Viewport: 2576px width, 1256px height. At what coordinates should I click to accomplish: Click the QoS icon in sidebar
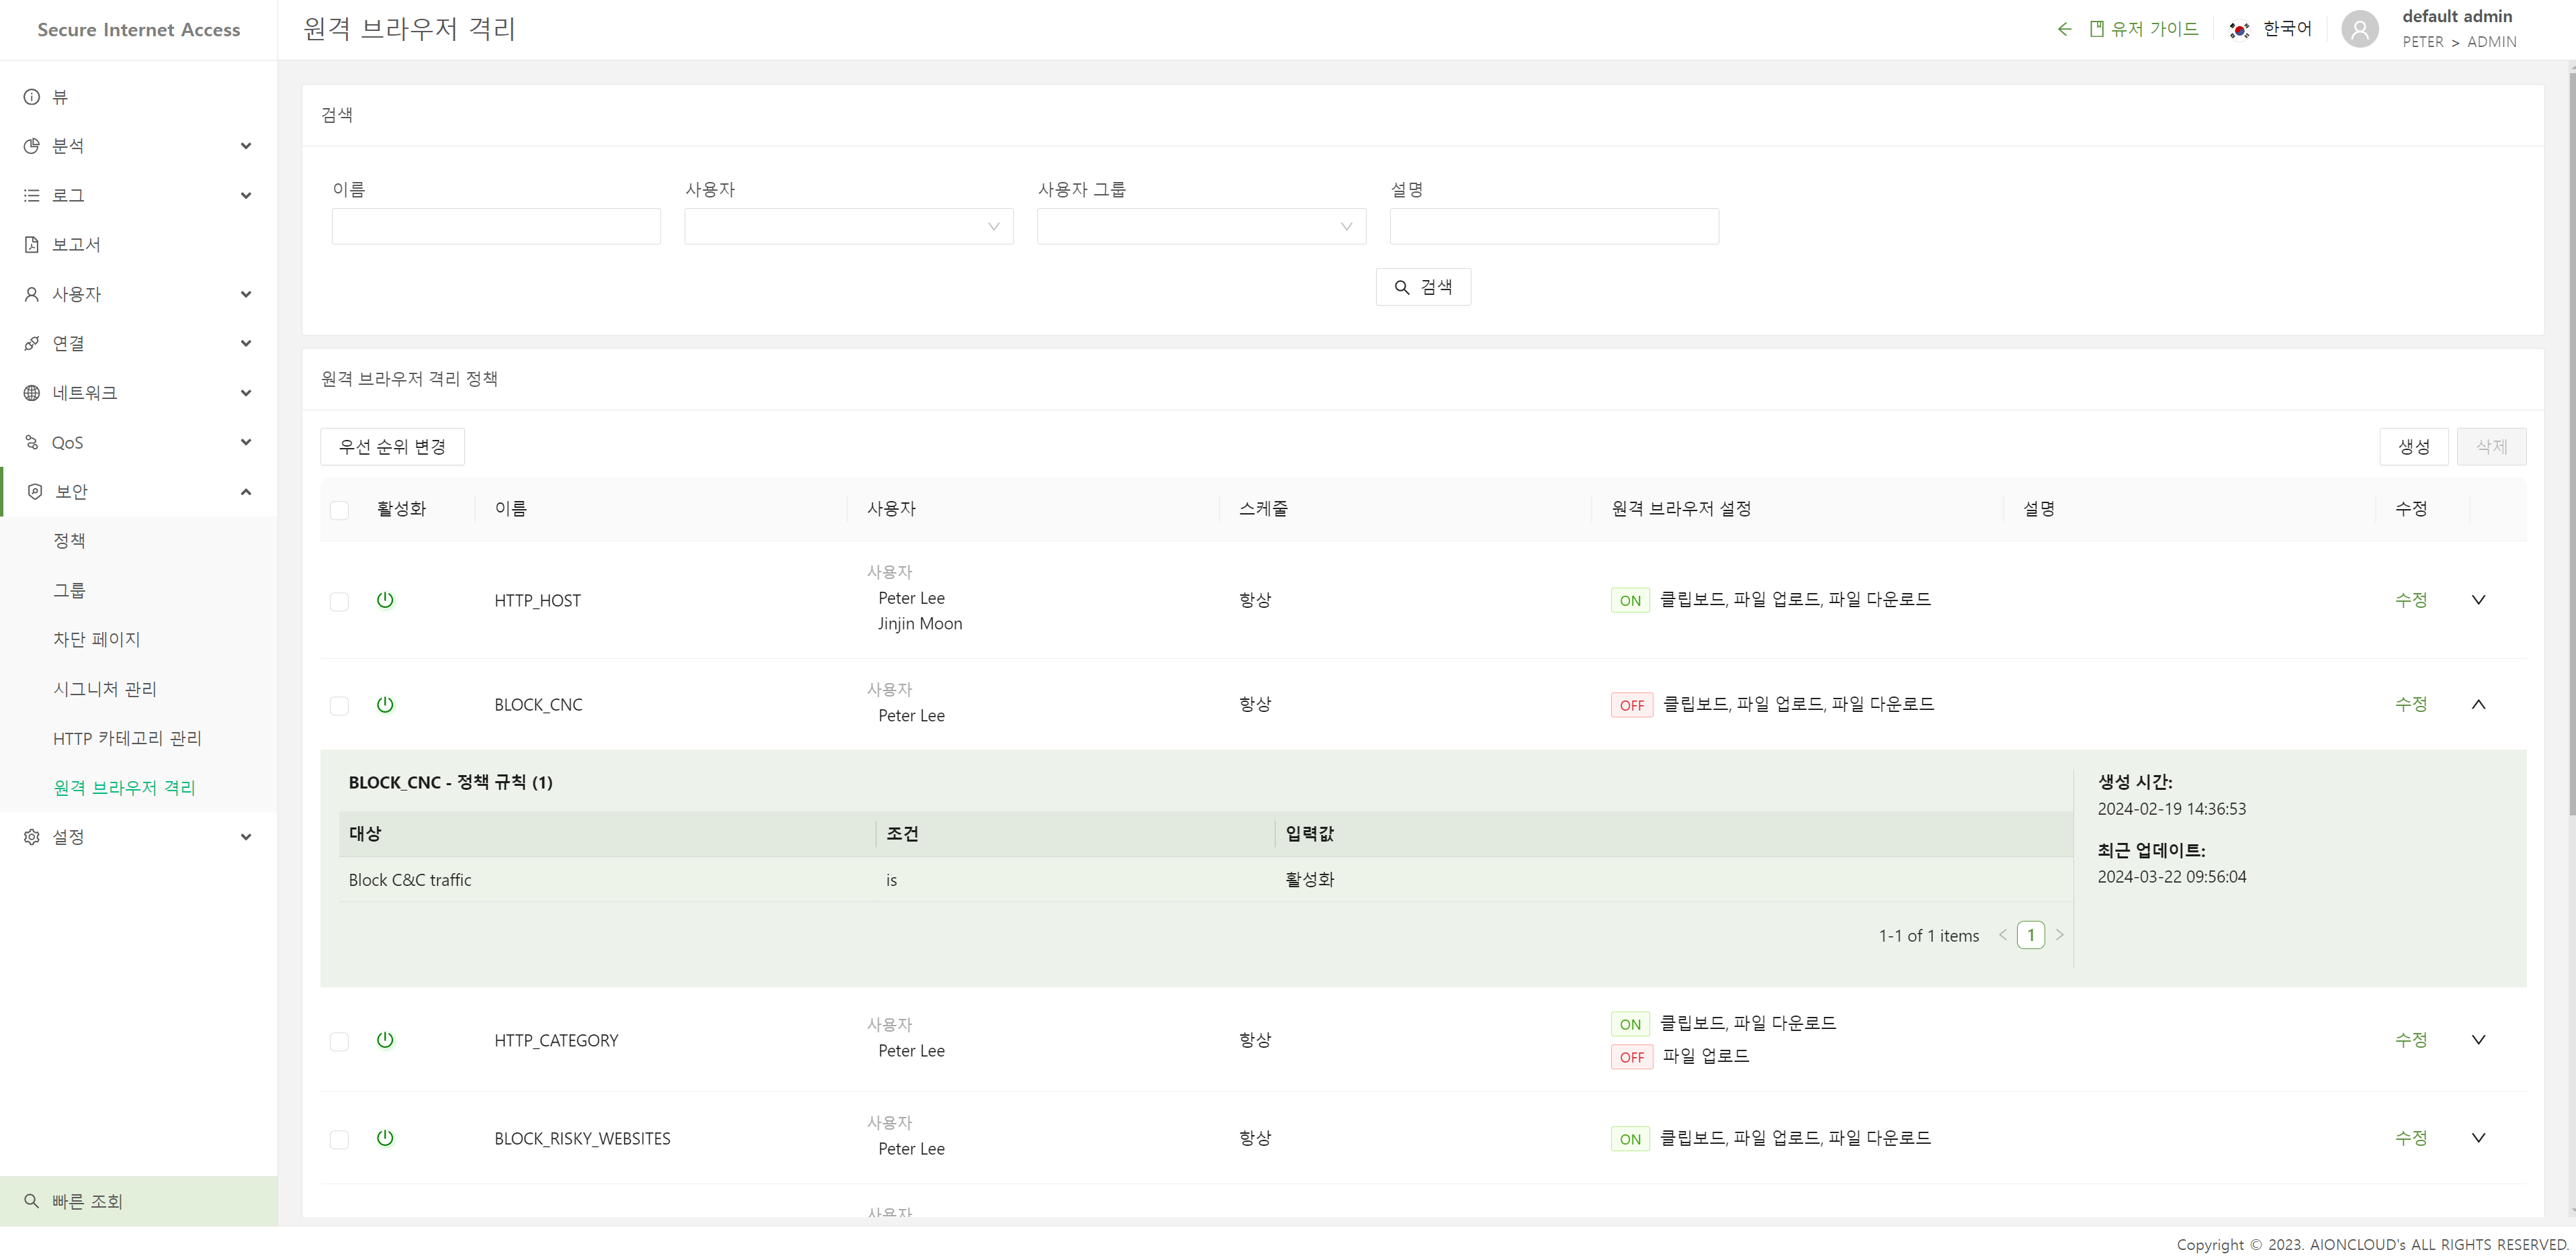pyautogui.click(x=32, y=442)
